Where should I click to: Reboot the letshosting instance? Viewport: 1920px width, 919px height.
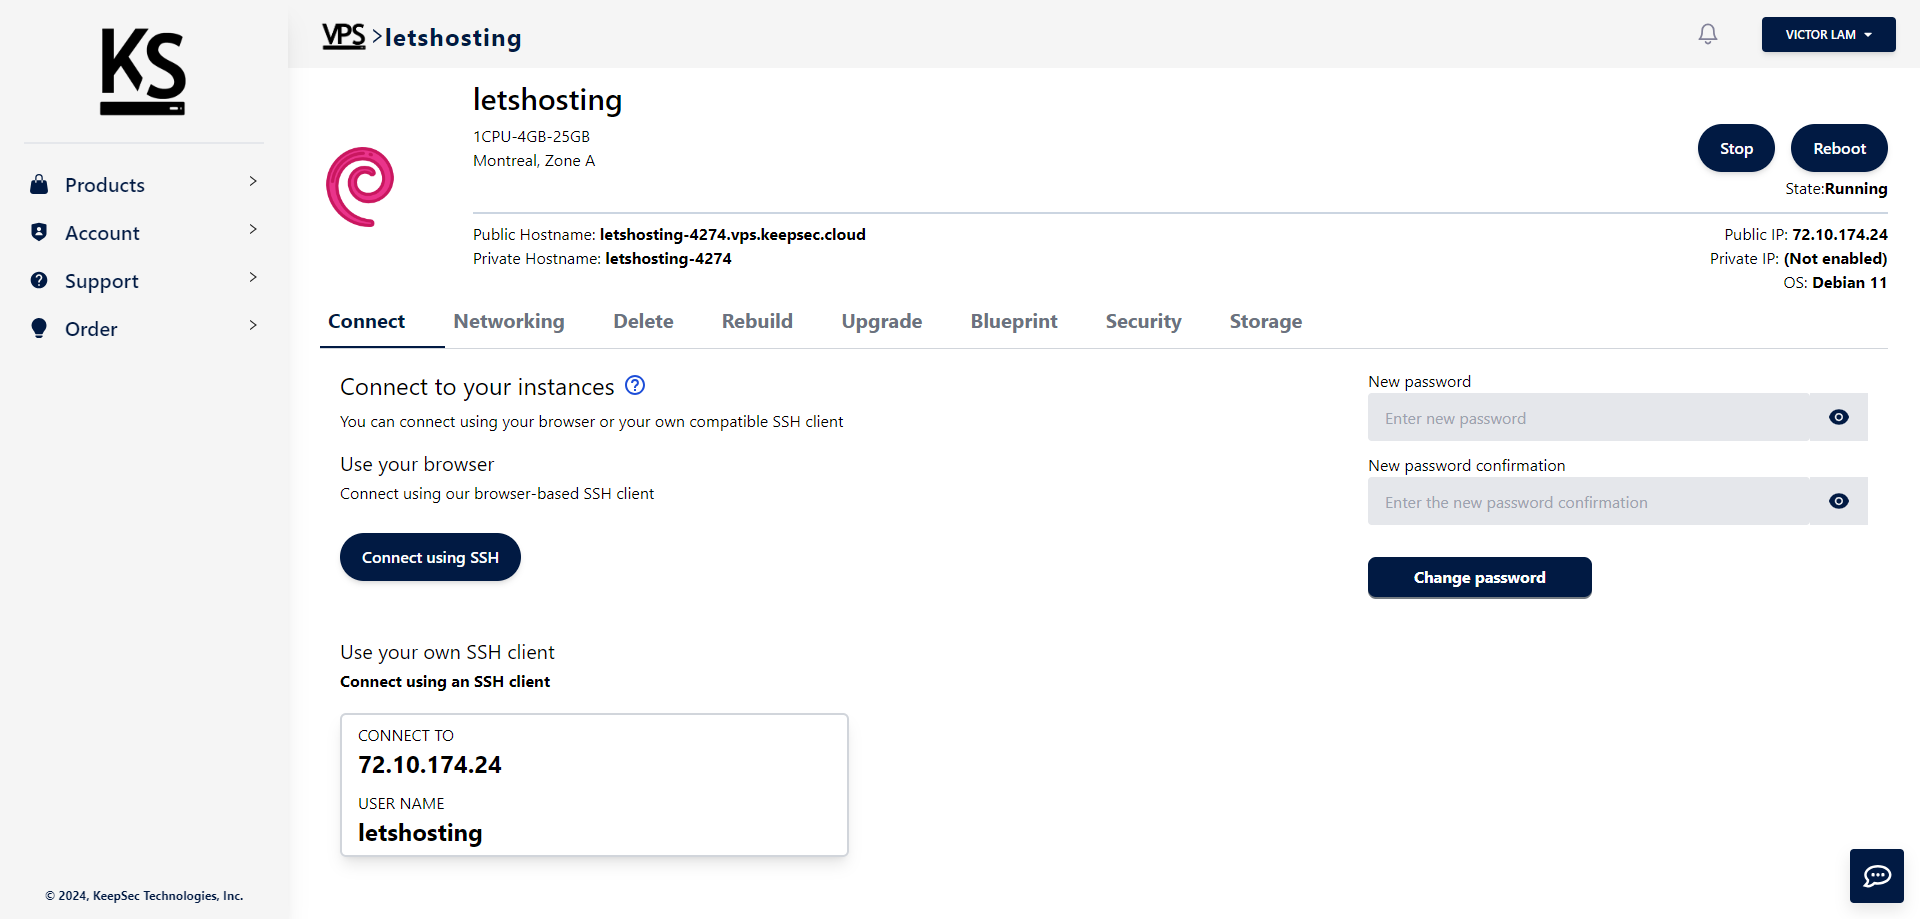1839,148
